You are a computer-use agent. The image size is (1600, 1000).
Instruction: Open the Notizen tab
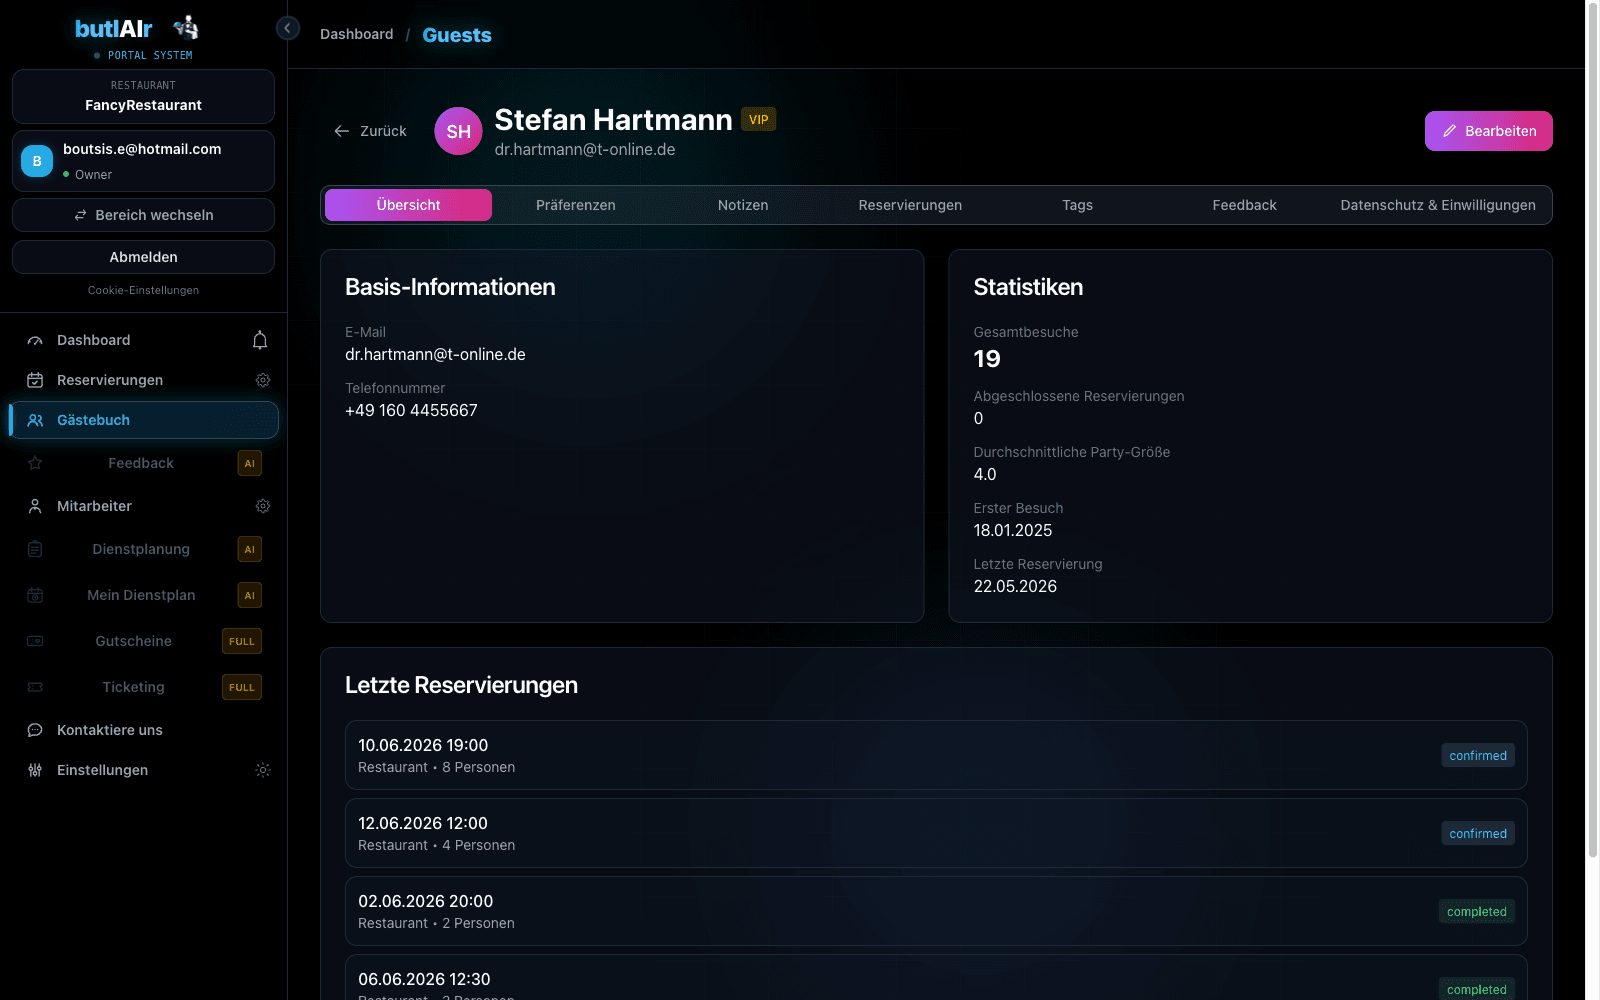pos(743,205)
